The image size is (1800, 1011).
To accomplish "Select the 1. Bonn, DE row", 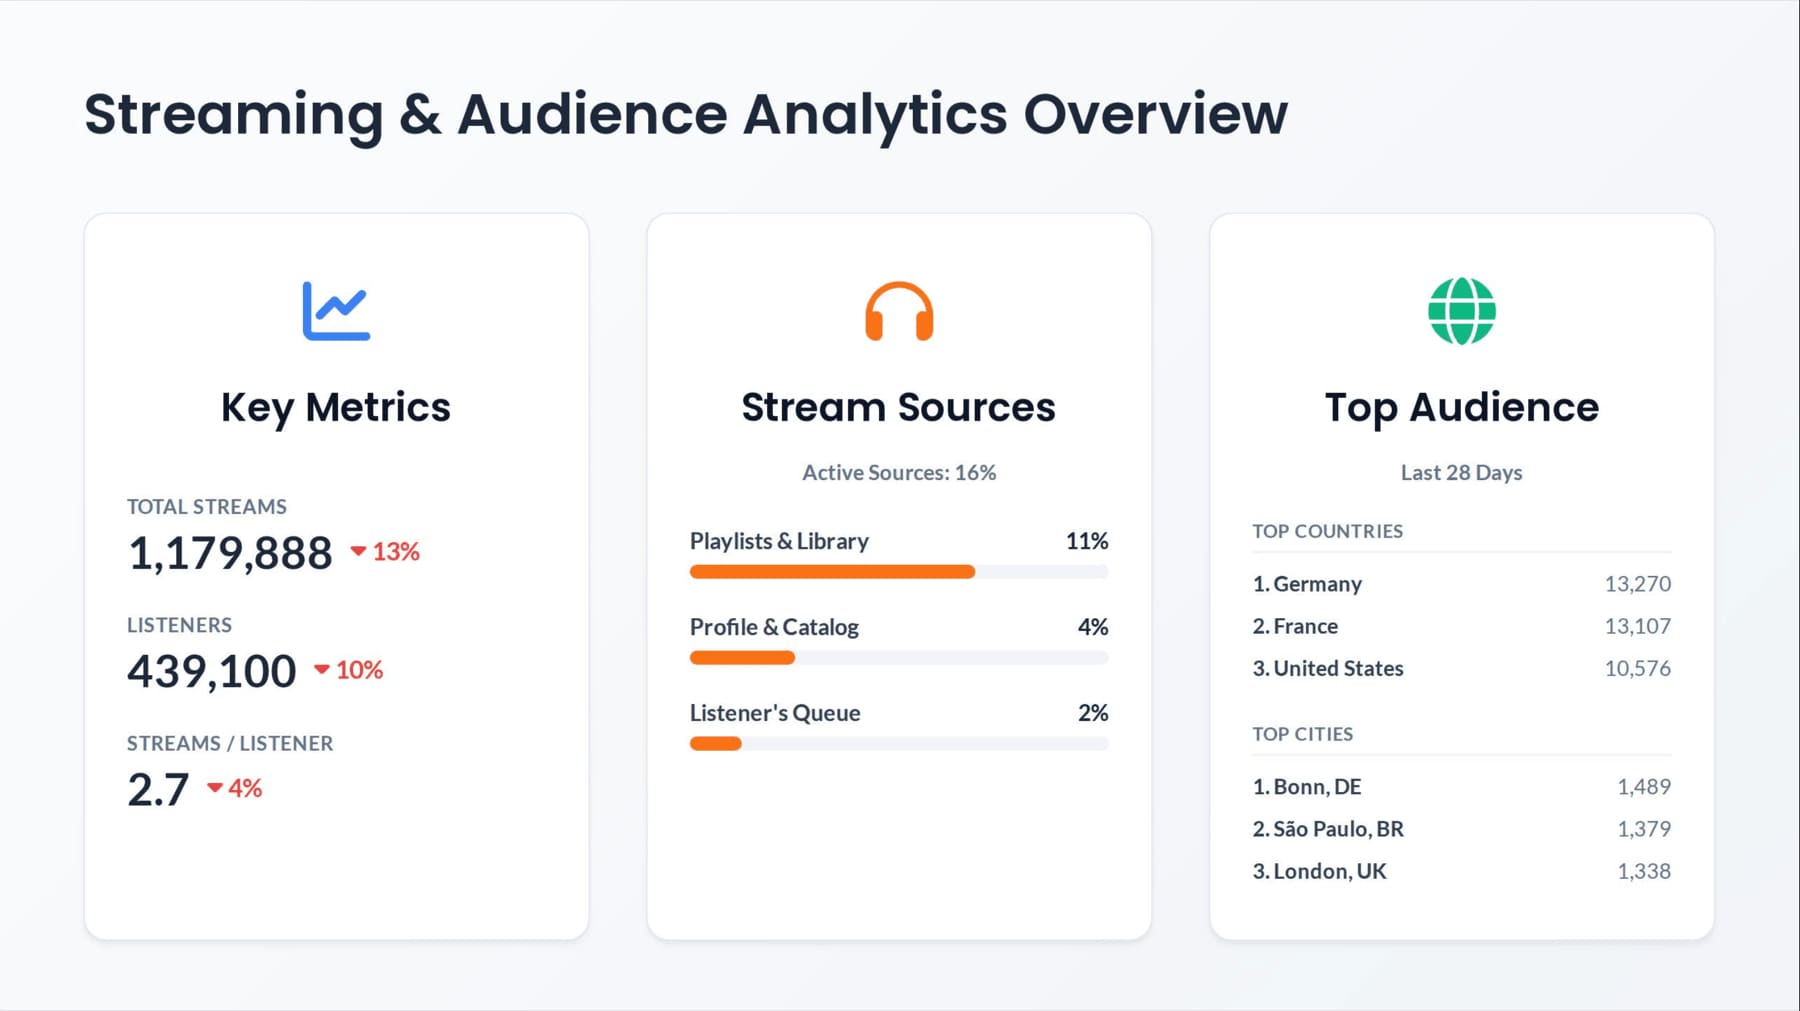I will (1462, 787).
